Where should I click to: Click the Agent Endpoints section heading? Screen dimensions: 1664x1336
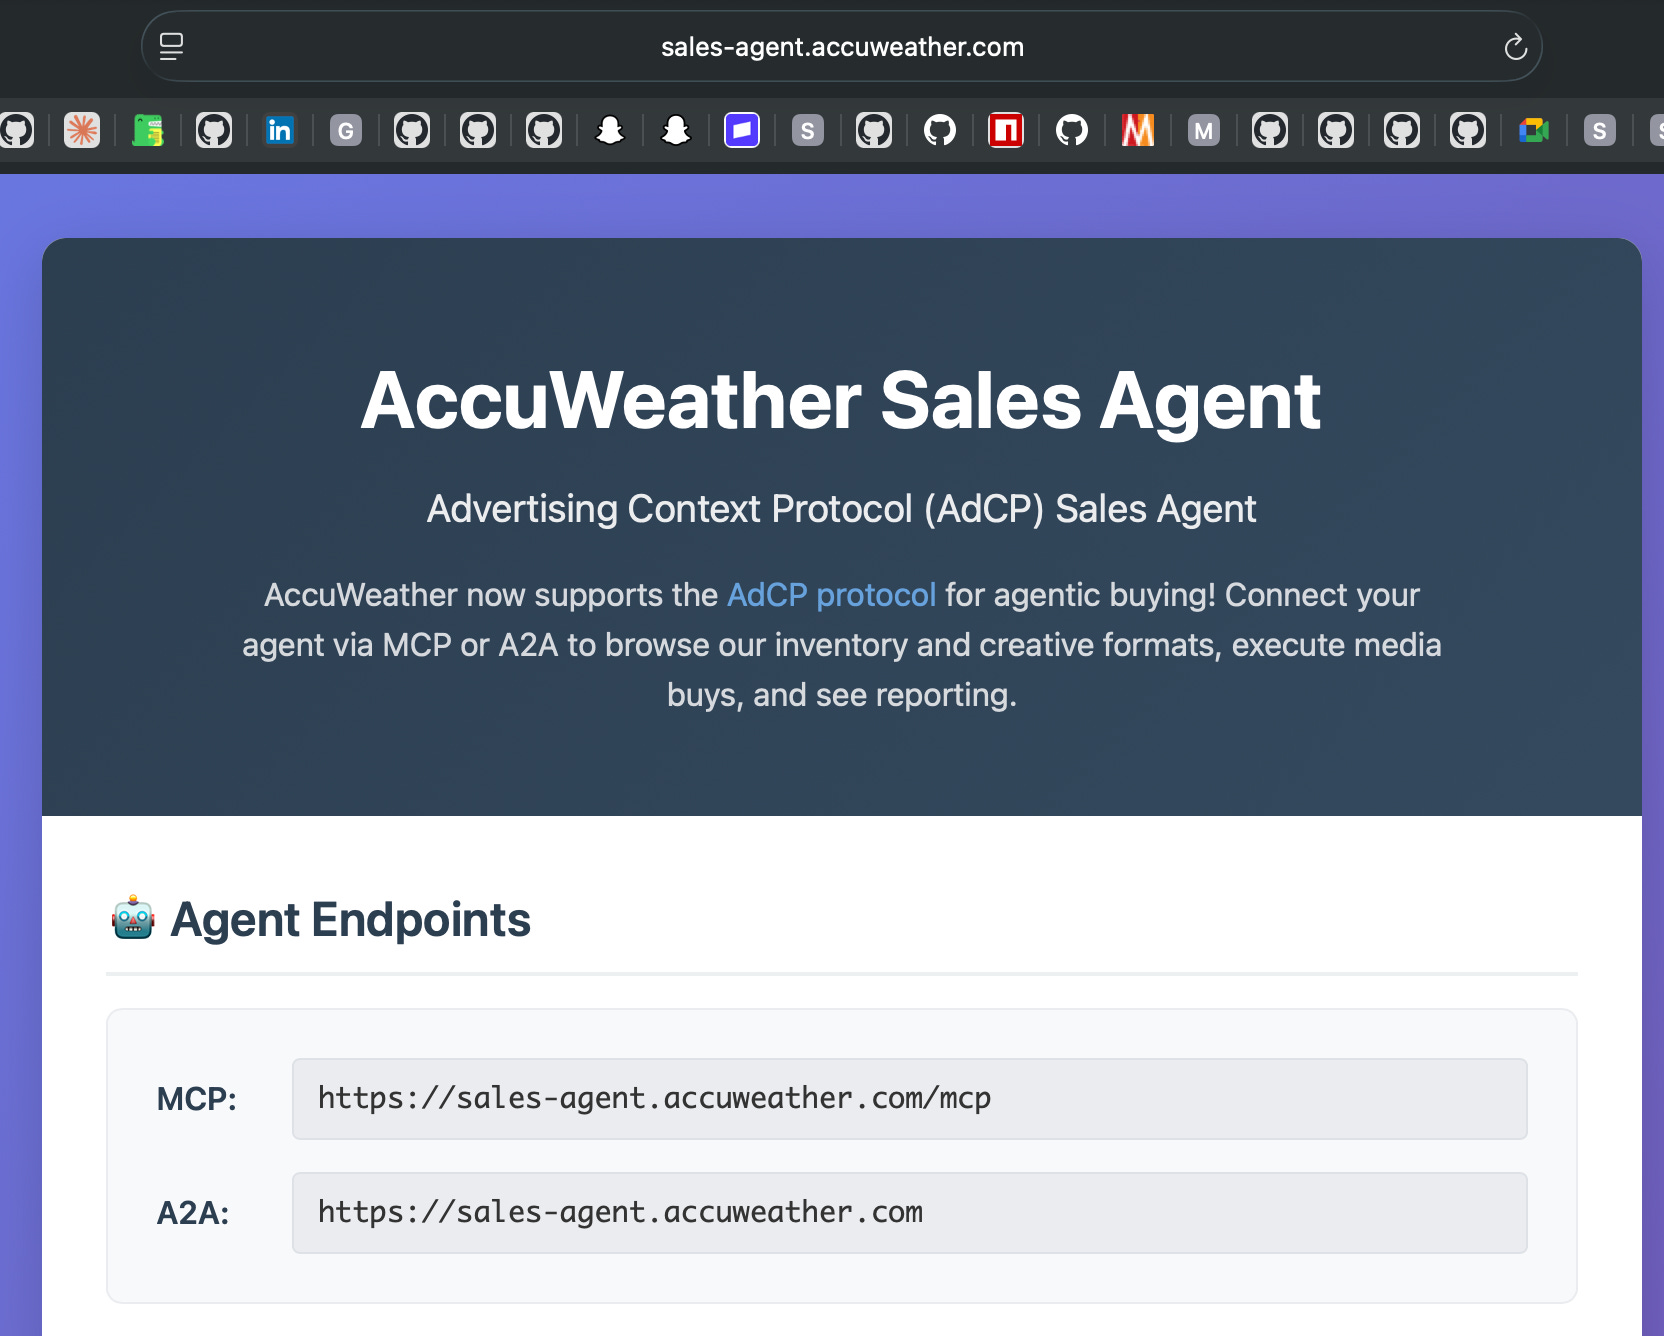point(350,920)
